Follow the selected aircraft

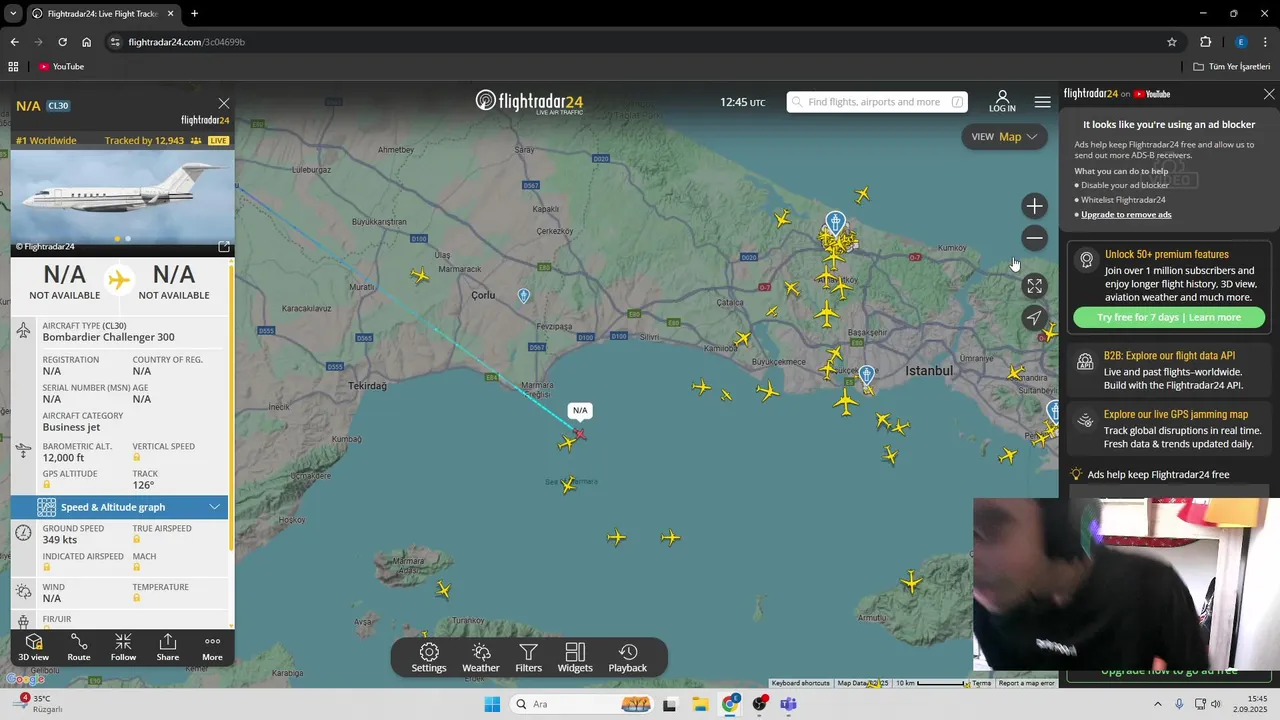123,647
